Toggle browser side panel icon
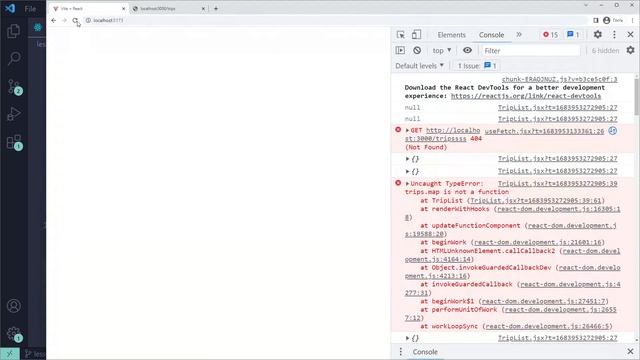 coord(596,20)
